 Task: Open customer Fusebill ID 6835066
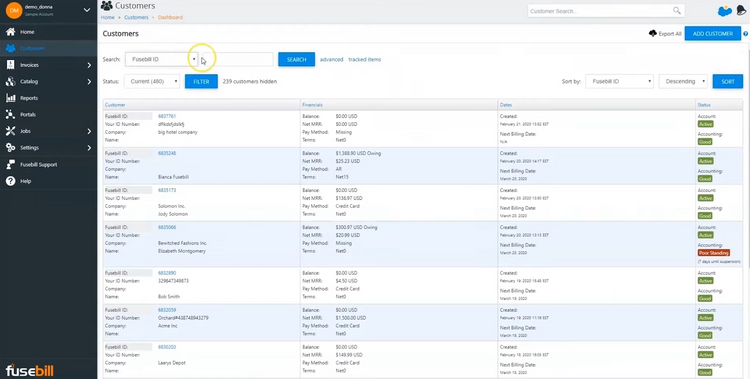(167, 227)
